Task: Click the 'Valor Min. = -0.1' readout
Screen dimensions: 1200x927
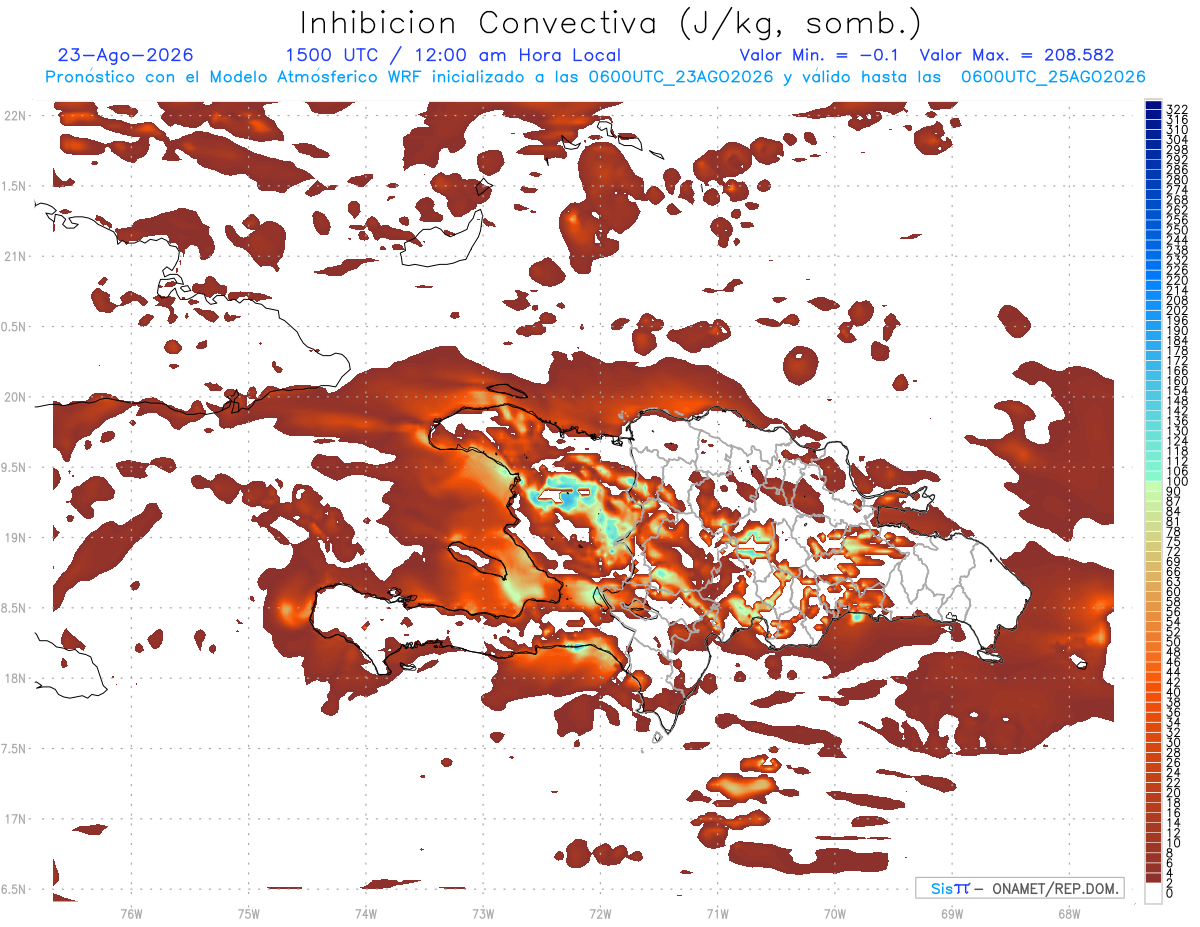Action: pyautogui.click(x=820, y=56)
